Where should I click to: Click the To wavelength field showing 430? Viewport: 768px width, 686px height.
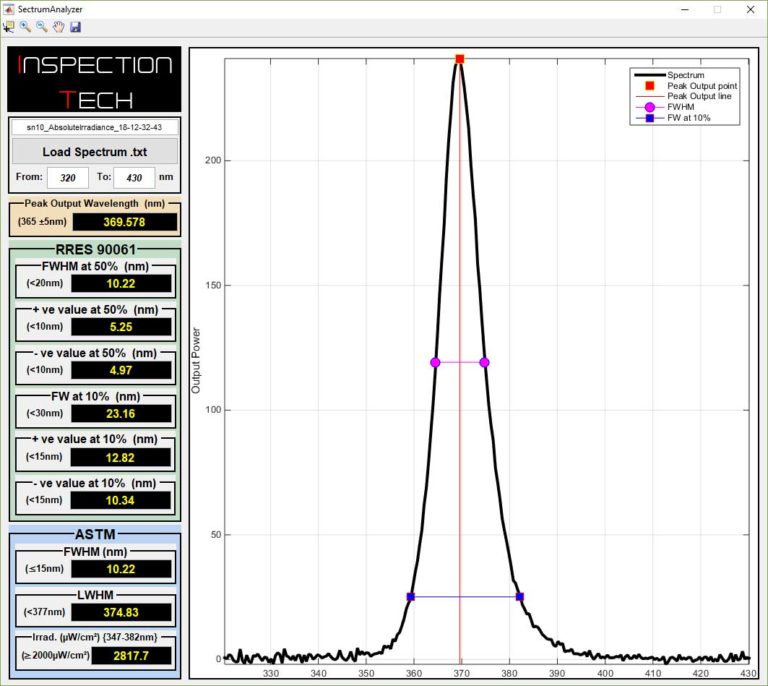[134, 177]
